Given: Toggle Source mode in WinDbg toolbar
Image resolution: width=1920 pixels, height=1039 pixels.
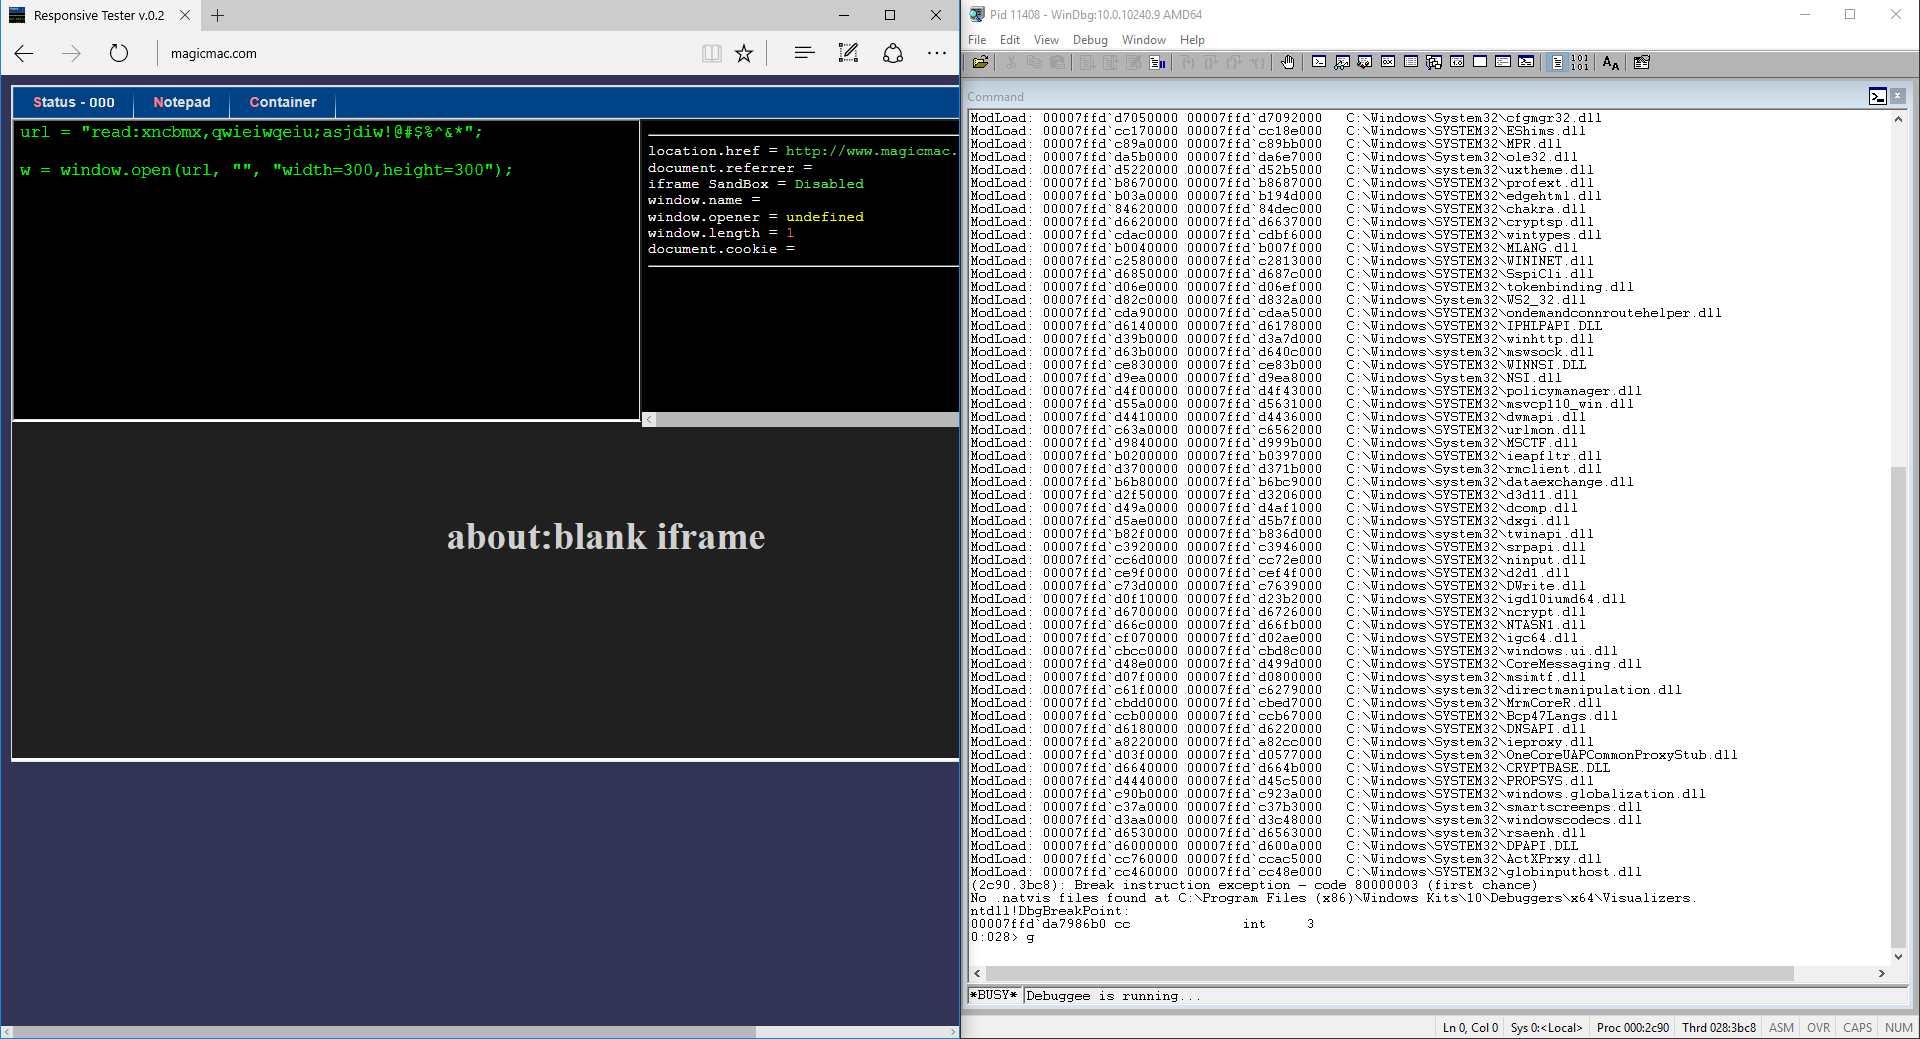Looking at the screenshot, I should [x=1558, y=62].
